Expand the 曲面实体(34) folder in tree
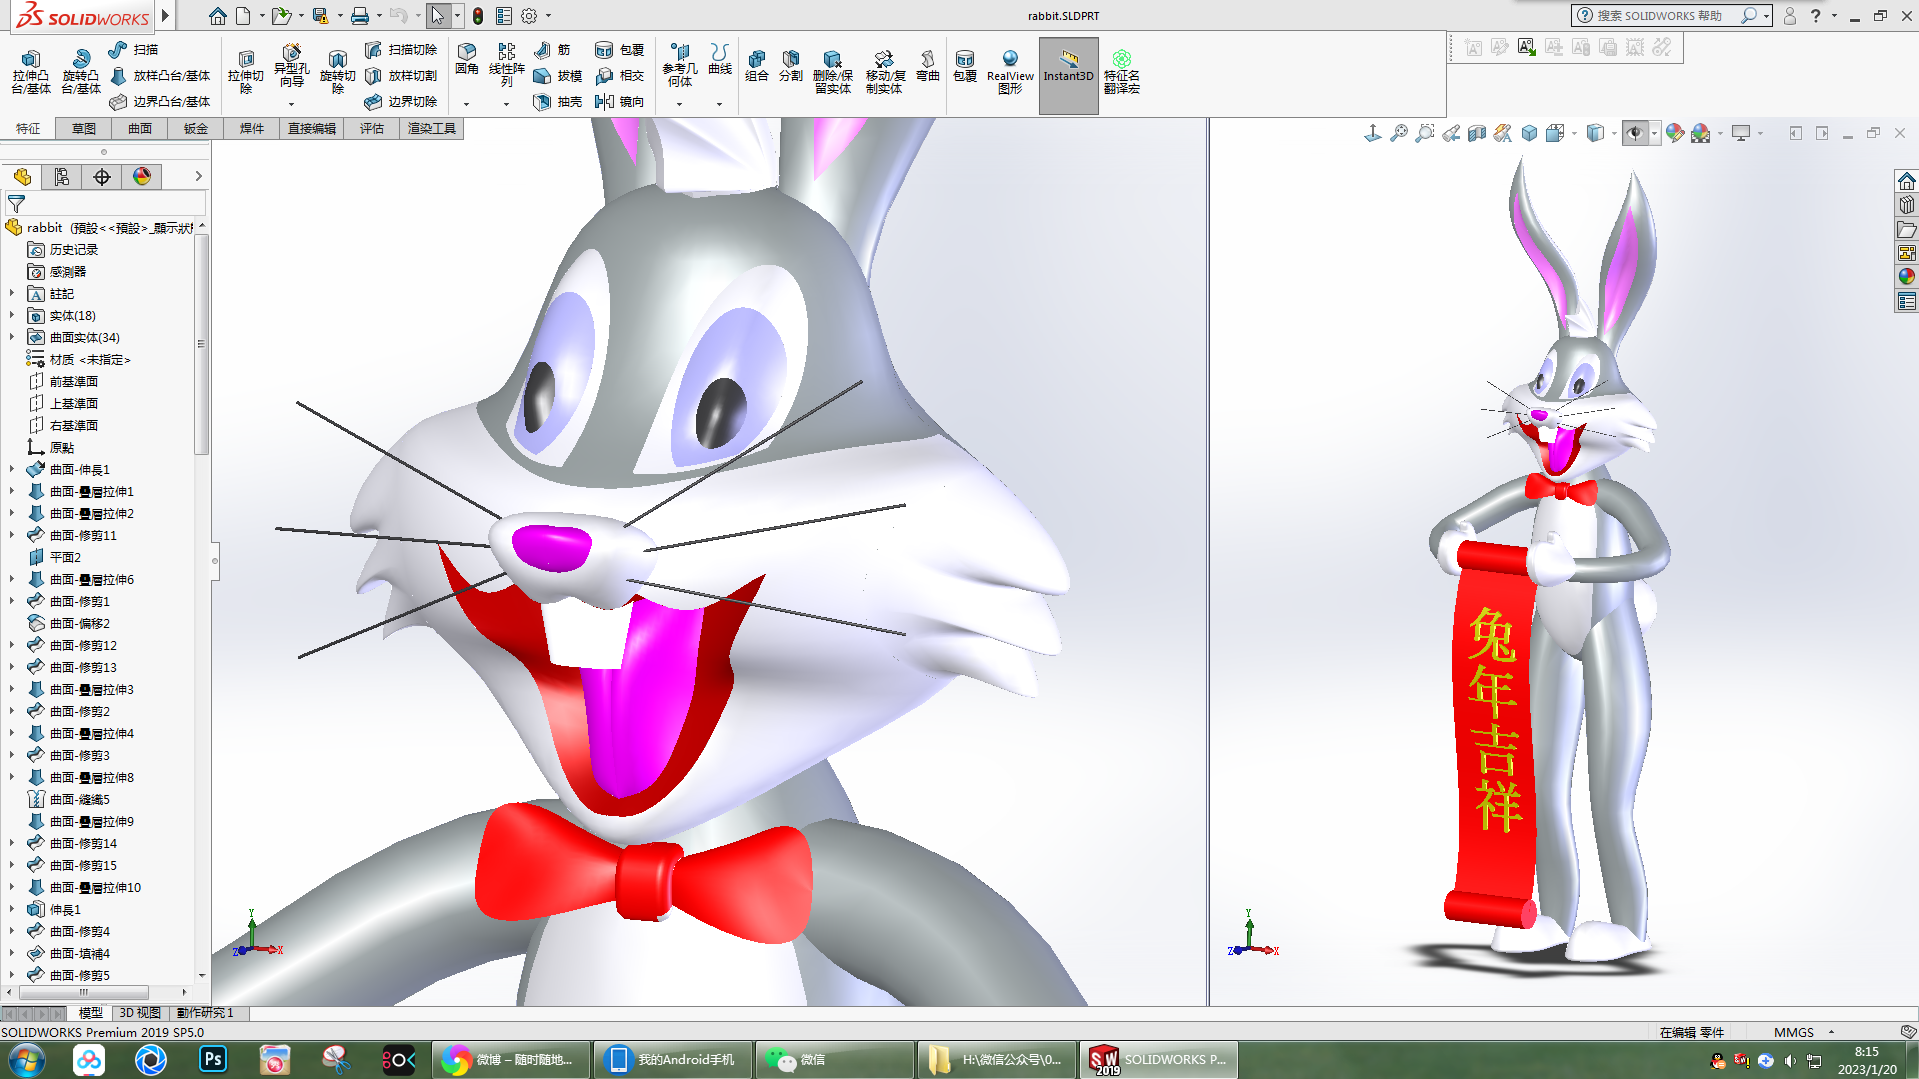1919x1079 pixels. click(x=12, y=337)
